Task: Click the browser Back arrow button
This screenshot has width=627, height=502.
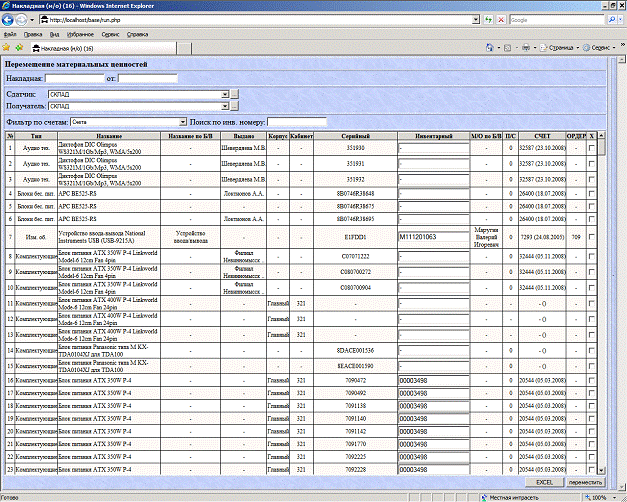Action: (x=9, y=20)
